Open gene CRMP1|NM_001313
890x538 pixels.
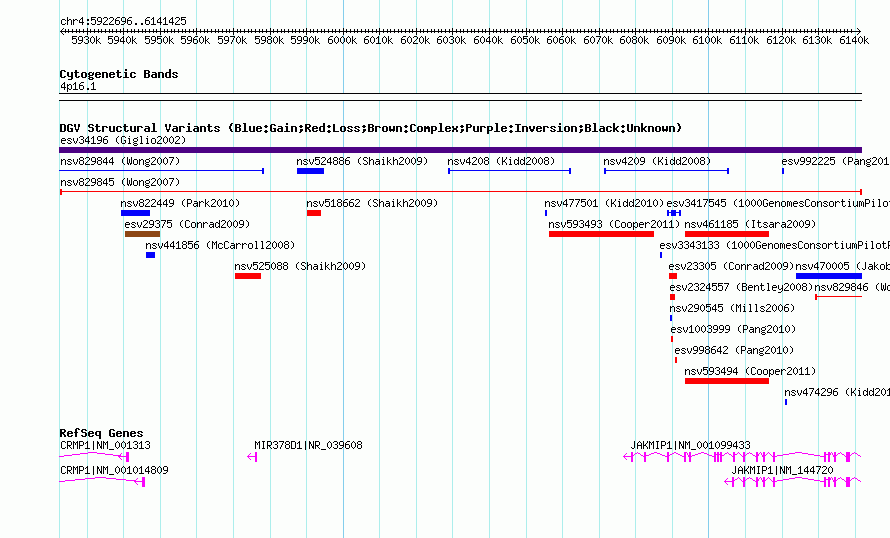click(x=106, y=445)
